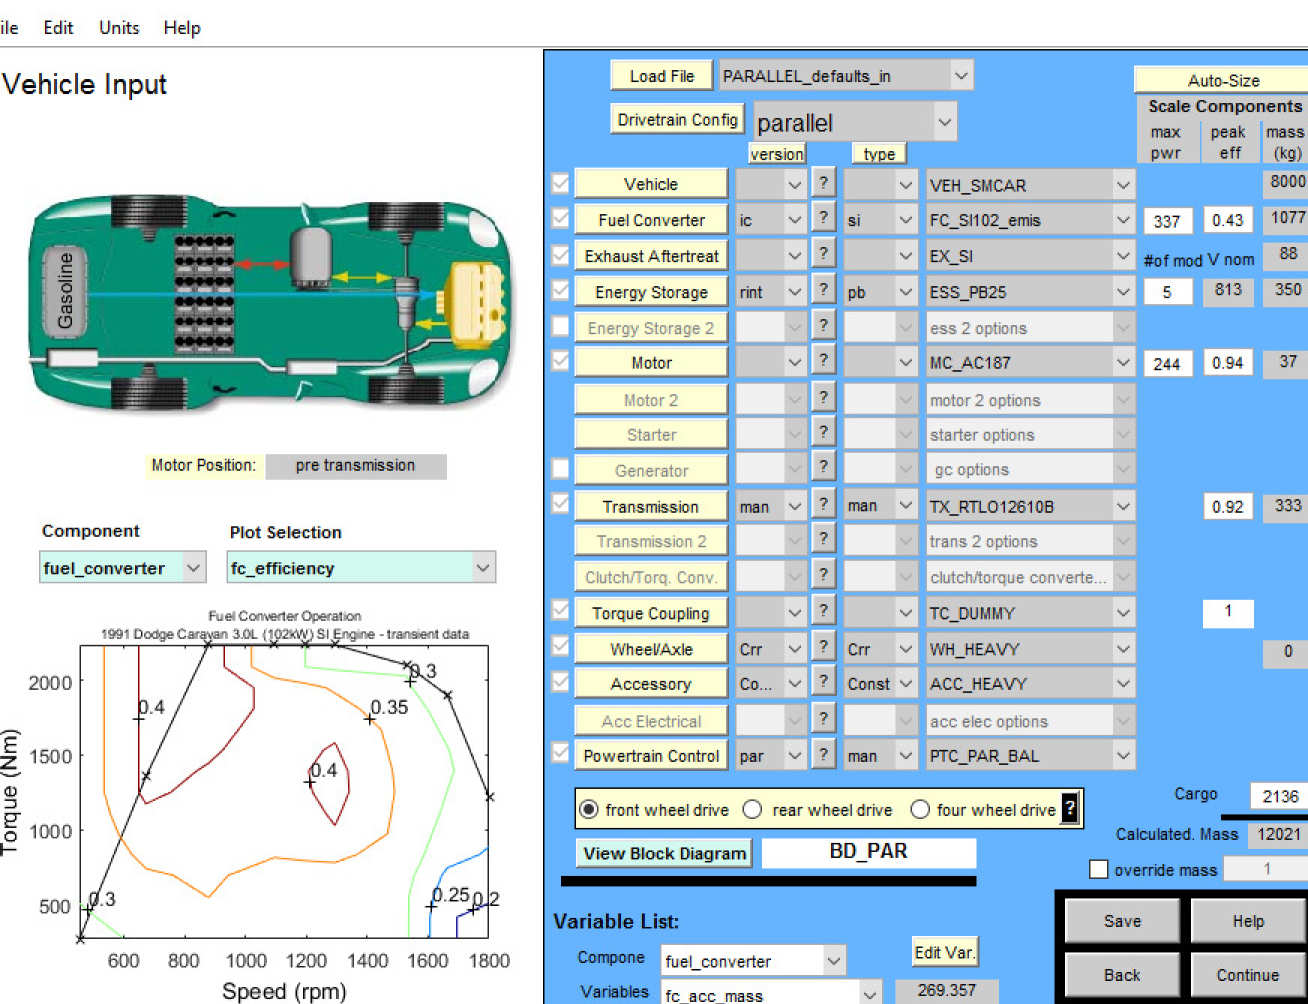Enable the Energy Storage 2 checkbox
Image resolution: width=1308 pixels, height=1004 pixels.
tap(561, 327)
